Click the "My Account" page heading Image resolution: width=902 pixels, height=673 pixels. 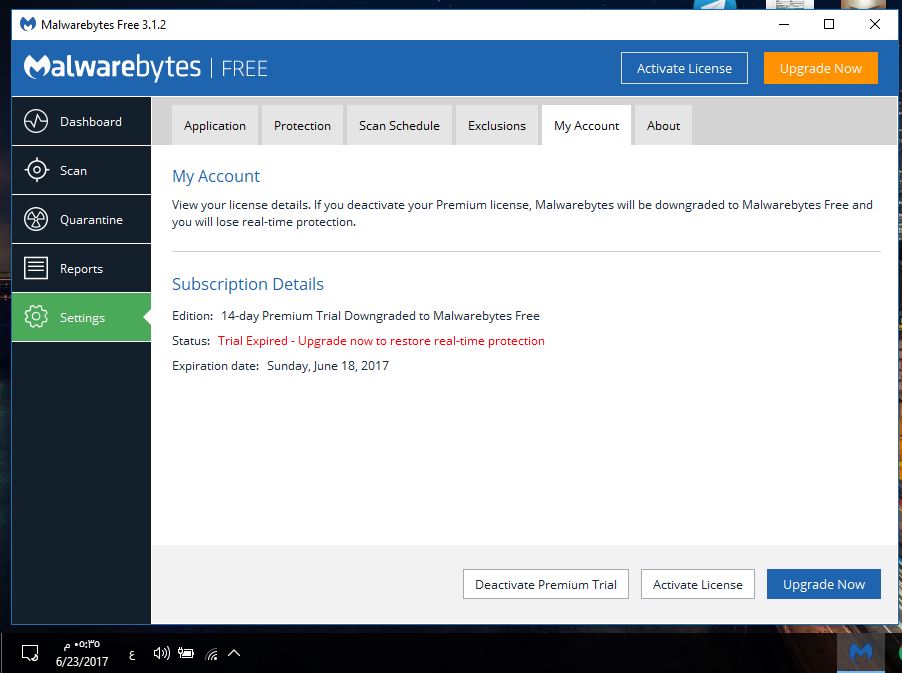(x=216, y=176)
